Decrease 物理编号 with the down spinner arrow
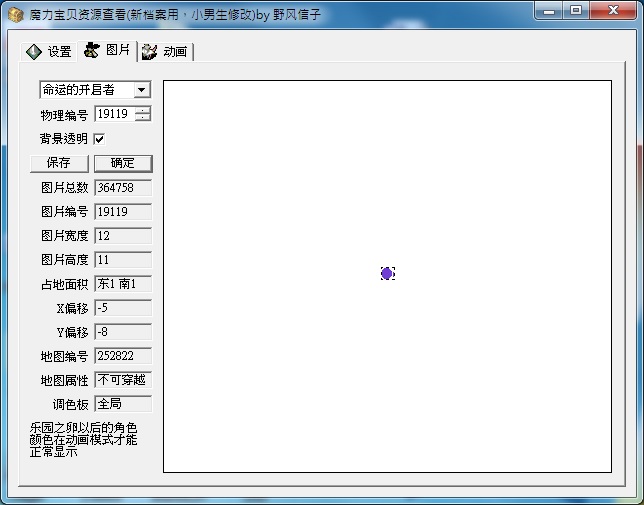This screenshot has height=505, width=644. (x=143, y=118)
